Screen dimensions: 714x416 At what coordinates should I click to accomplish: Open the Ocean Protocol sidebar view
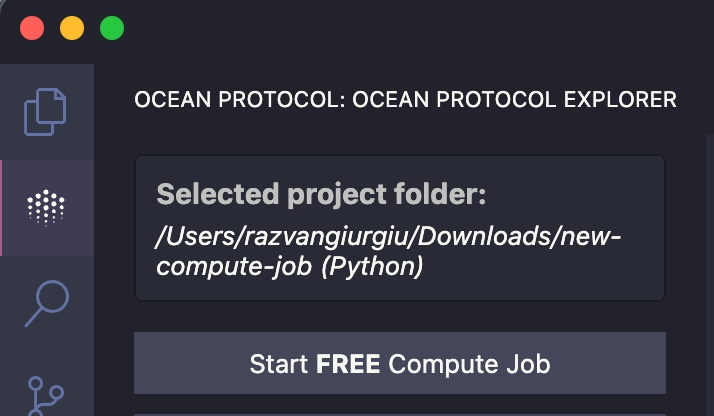pos(46,207)
